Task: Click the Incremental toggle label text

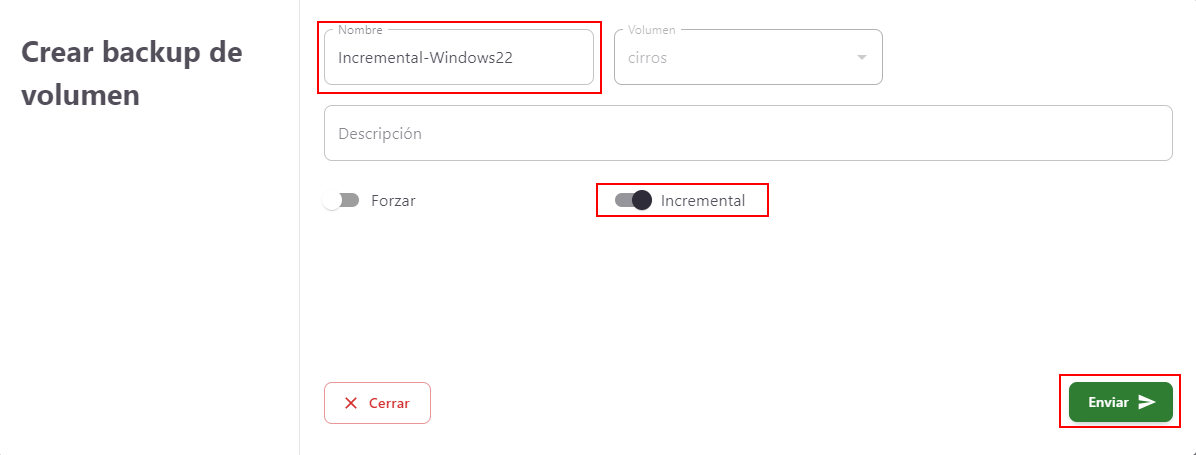Action: (703, 200)
